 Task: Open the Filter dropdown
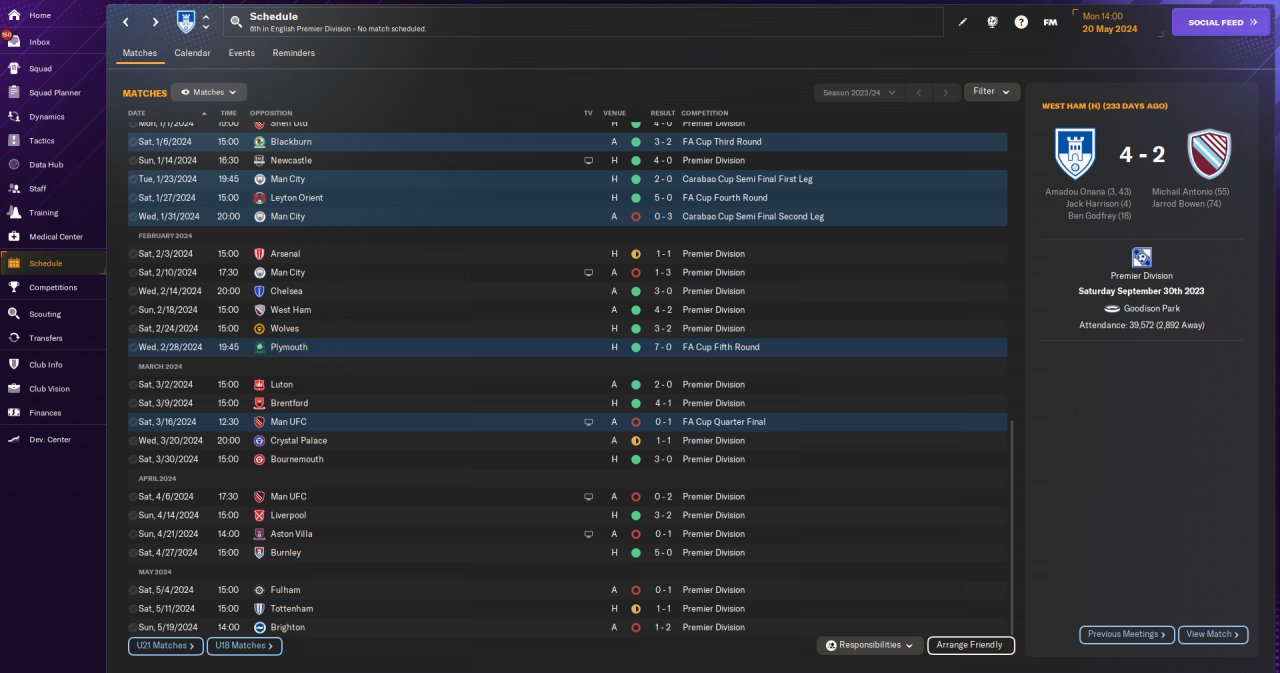click(992, 91)
